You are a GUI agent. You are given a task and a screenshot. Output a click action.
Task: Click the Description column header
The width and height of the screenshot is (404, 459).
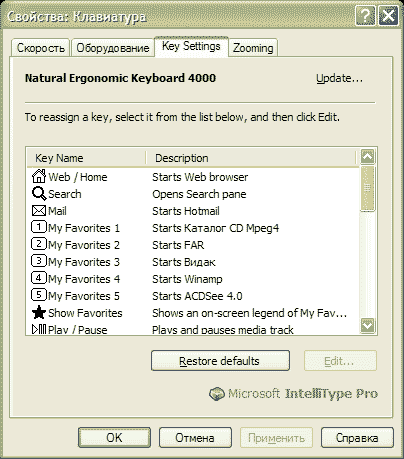[252, 158]
